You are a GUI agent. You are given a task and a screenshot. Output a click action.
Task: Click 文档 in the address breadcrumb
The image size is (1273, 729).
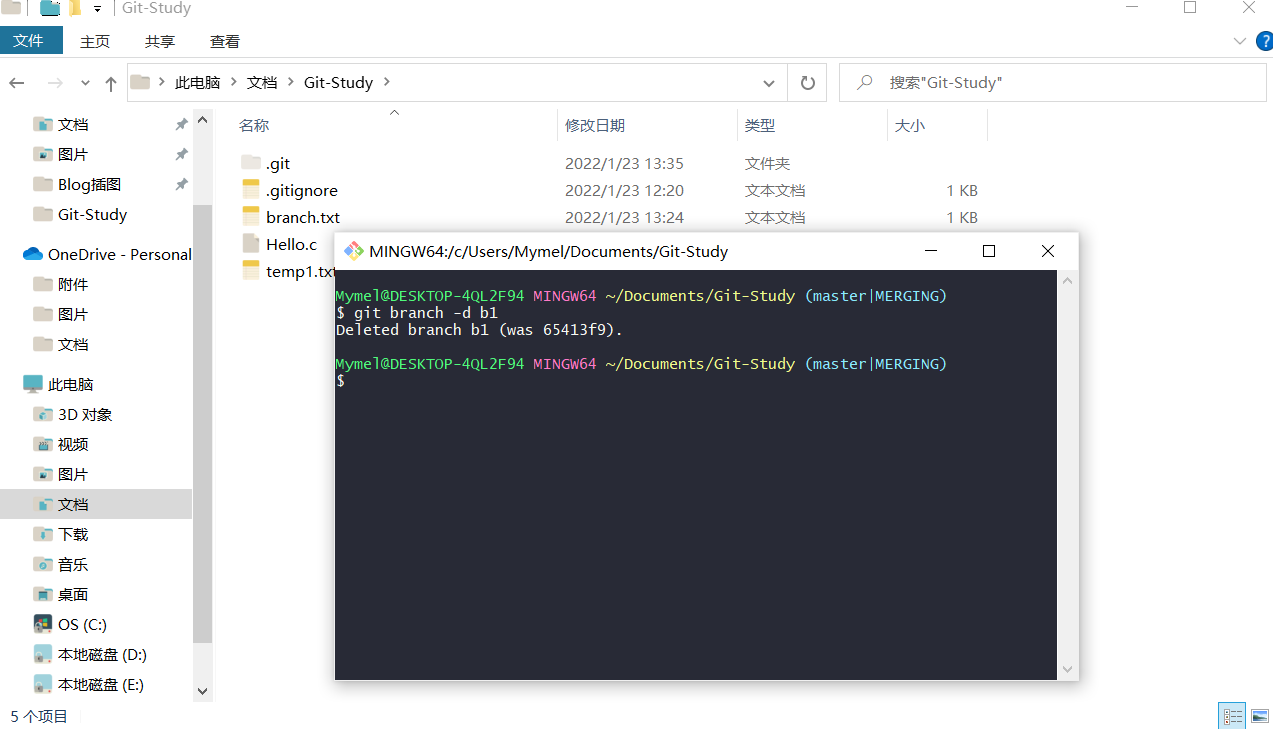(x=262, y=83)
